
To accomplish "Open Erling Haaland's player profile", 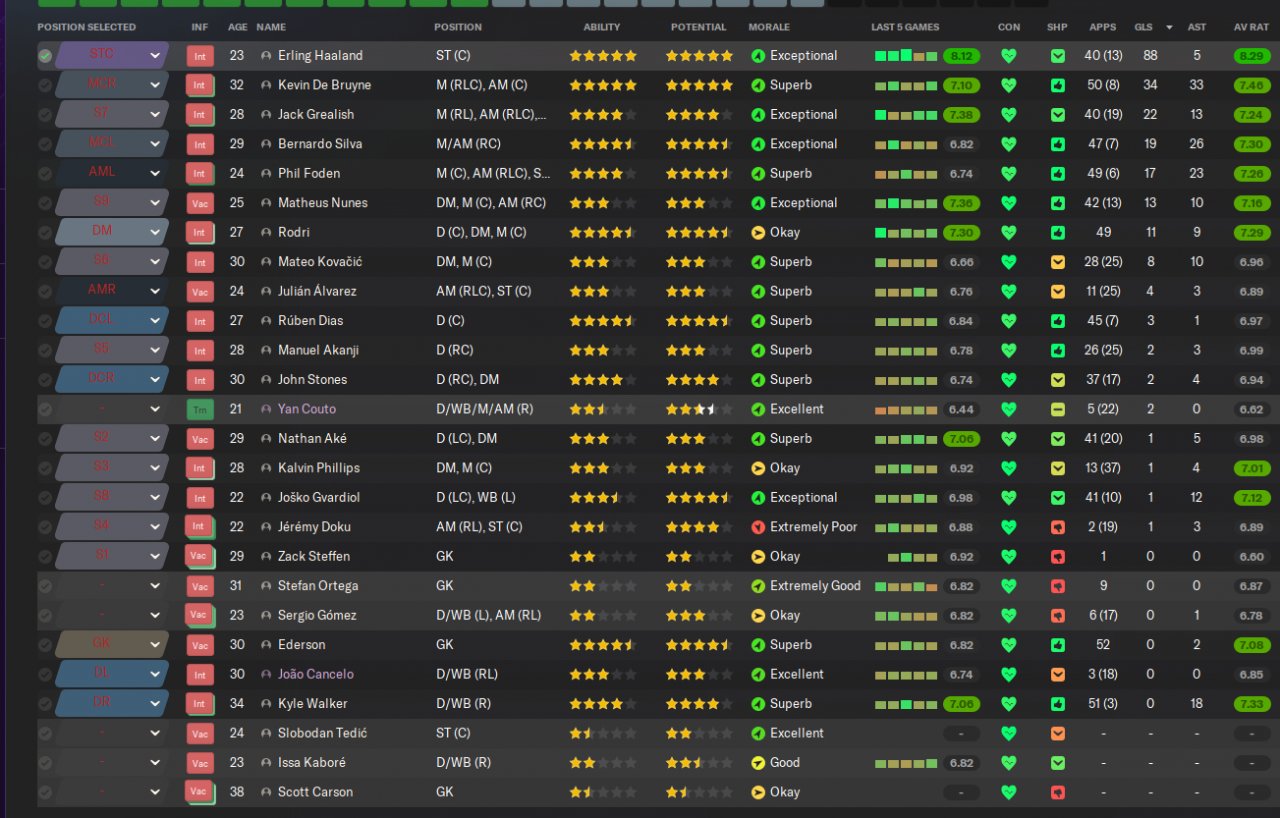I will click(320, 56).
